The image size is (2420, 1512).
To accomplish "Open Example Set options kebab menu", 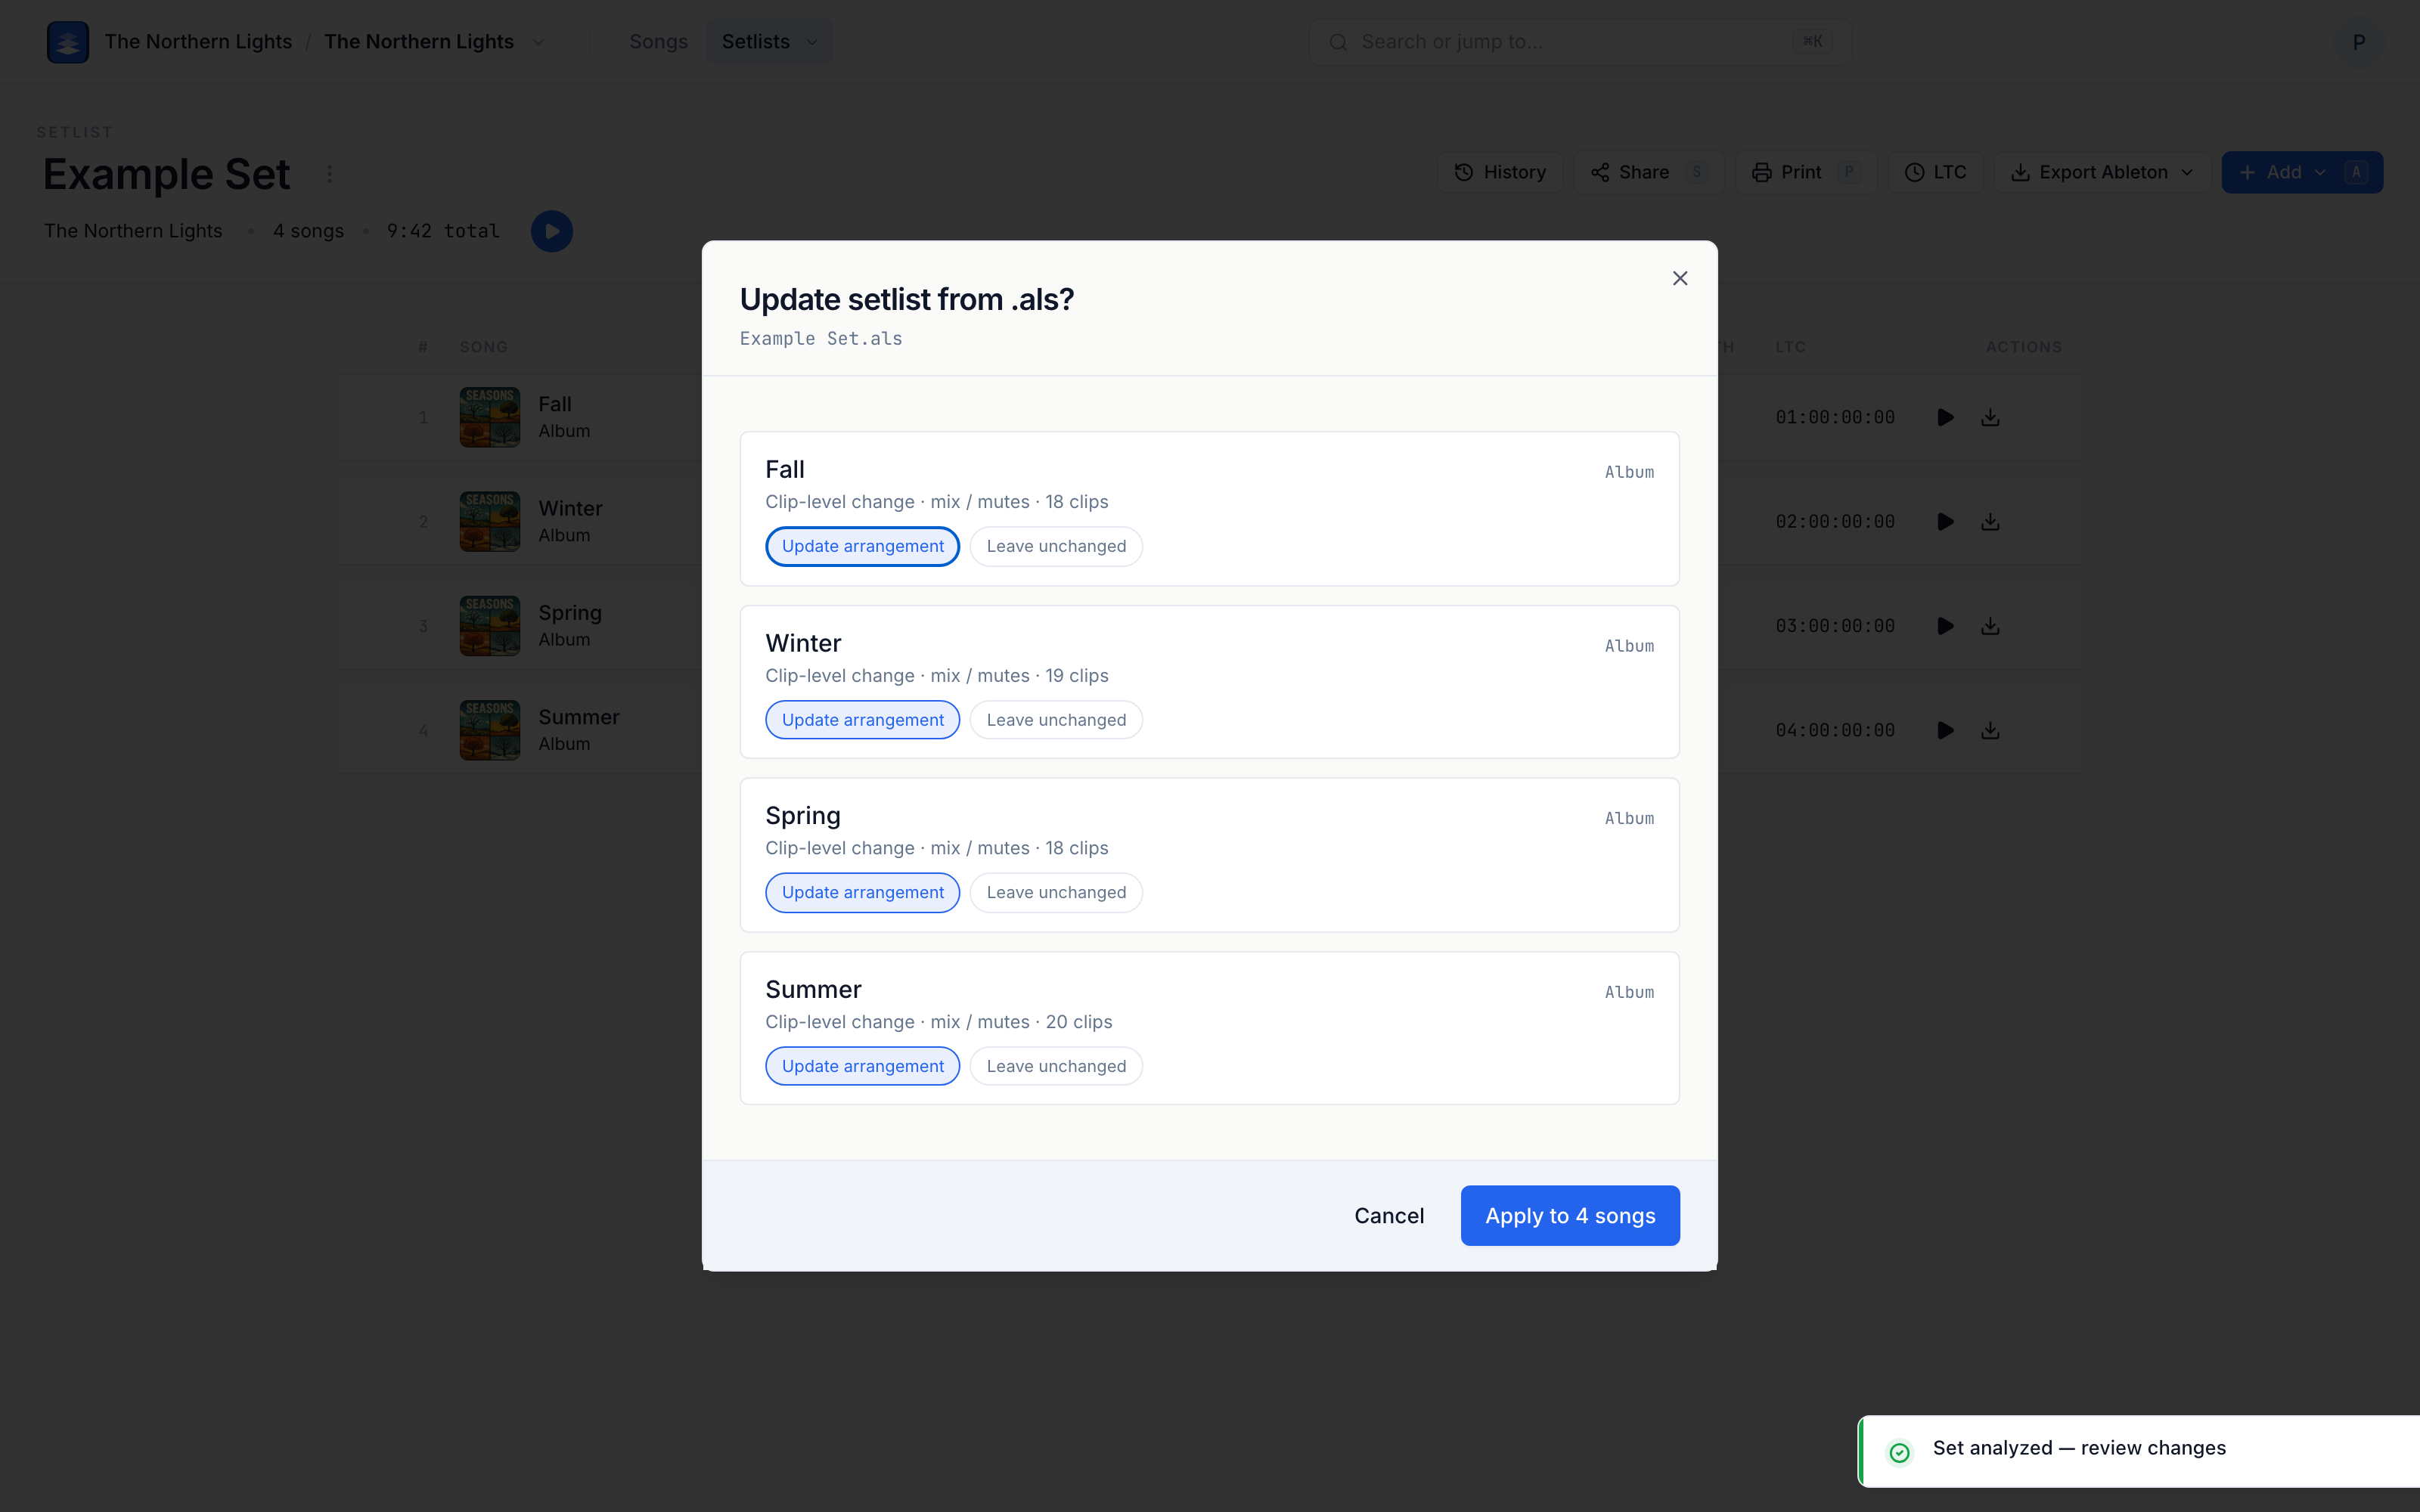I will click(330, 174).
